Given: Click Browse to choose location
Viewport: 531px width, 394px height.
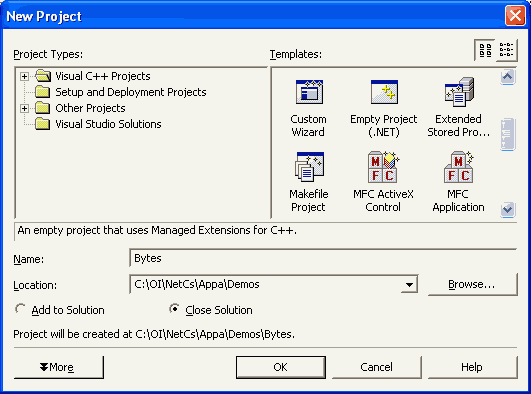Looking at the screenshot, I should click(x=472, y=285).
